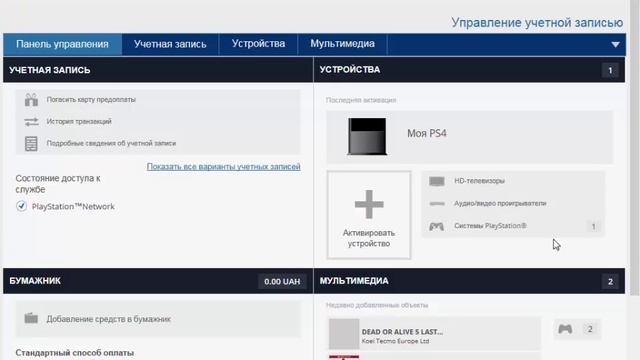Click the Системы PlayStation controller icon

pos(436,226)
